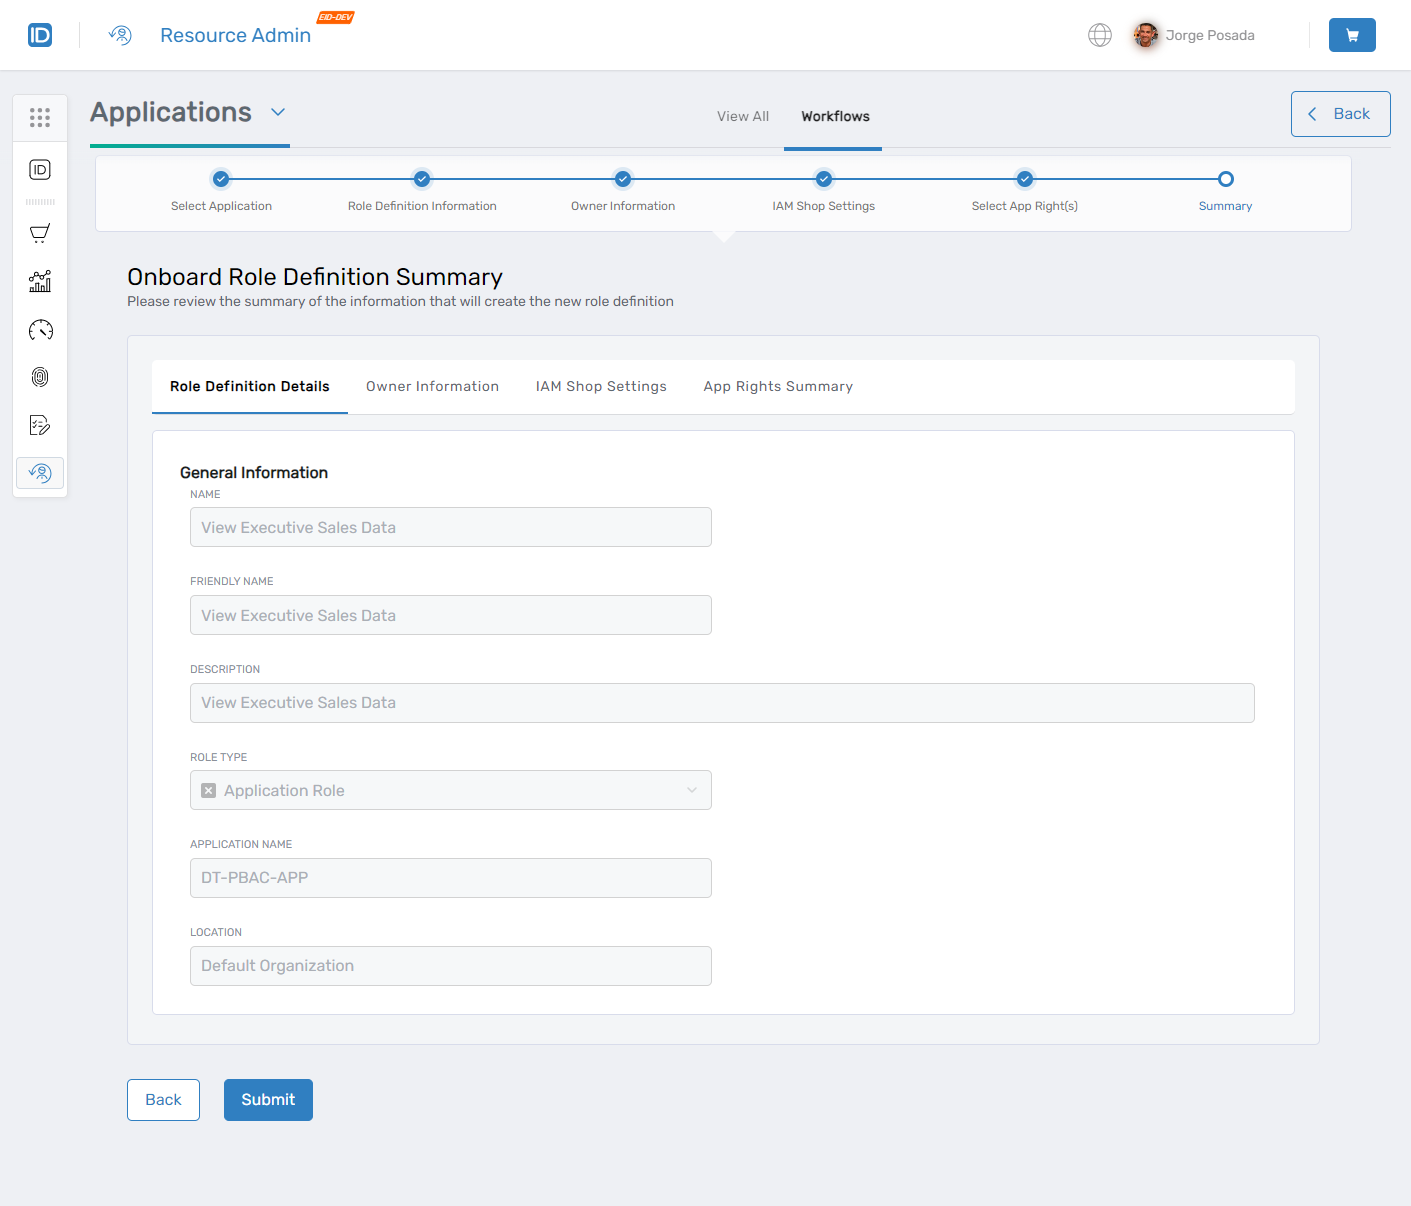
Task: Switch to the App Rights Summary tab
Action: click(x=777, y=387)
